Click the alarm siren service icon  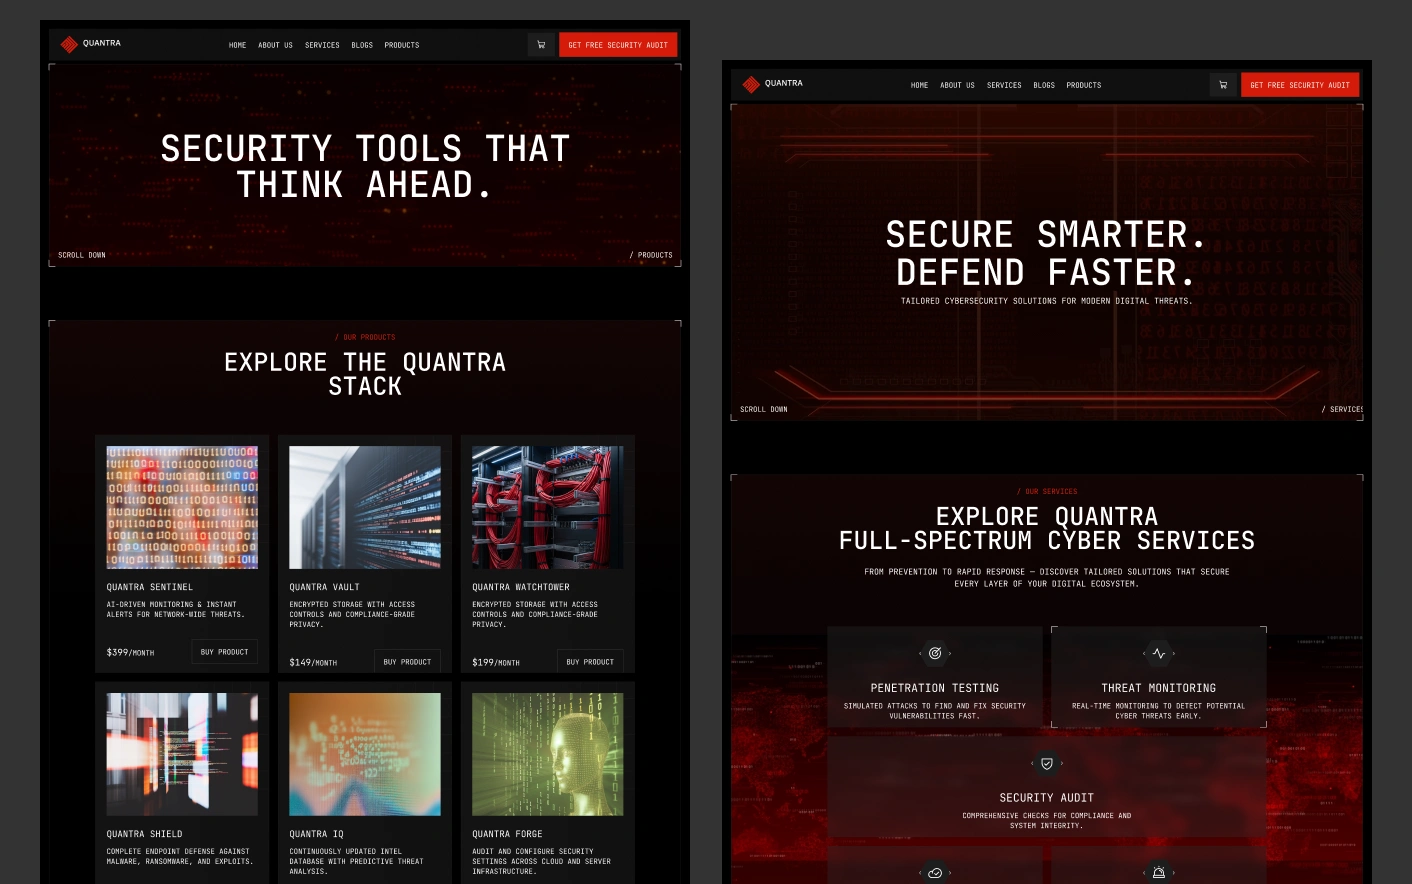point(1158,872)
